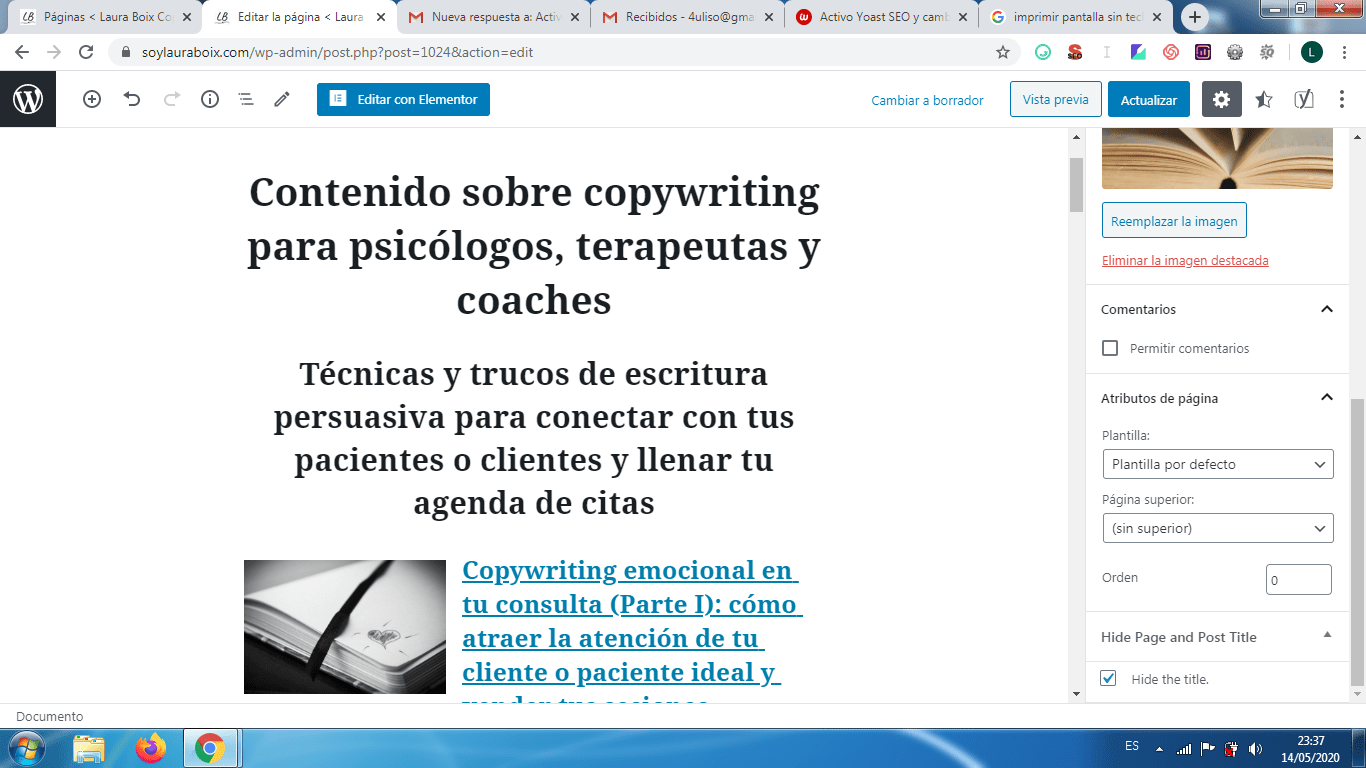Show hidden tray icons arrow
Screen dimensions: 1366x768
point(1159,748)
